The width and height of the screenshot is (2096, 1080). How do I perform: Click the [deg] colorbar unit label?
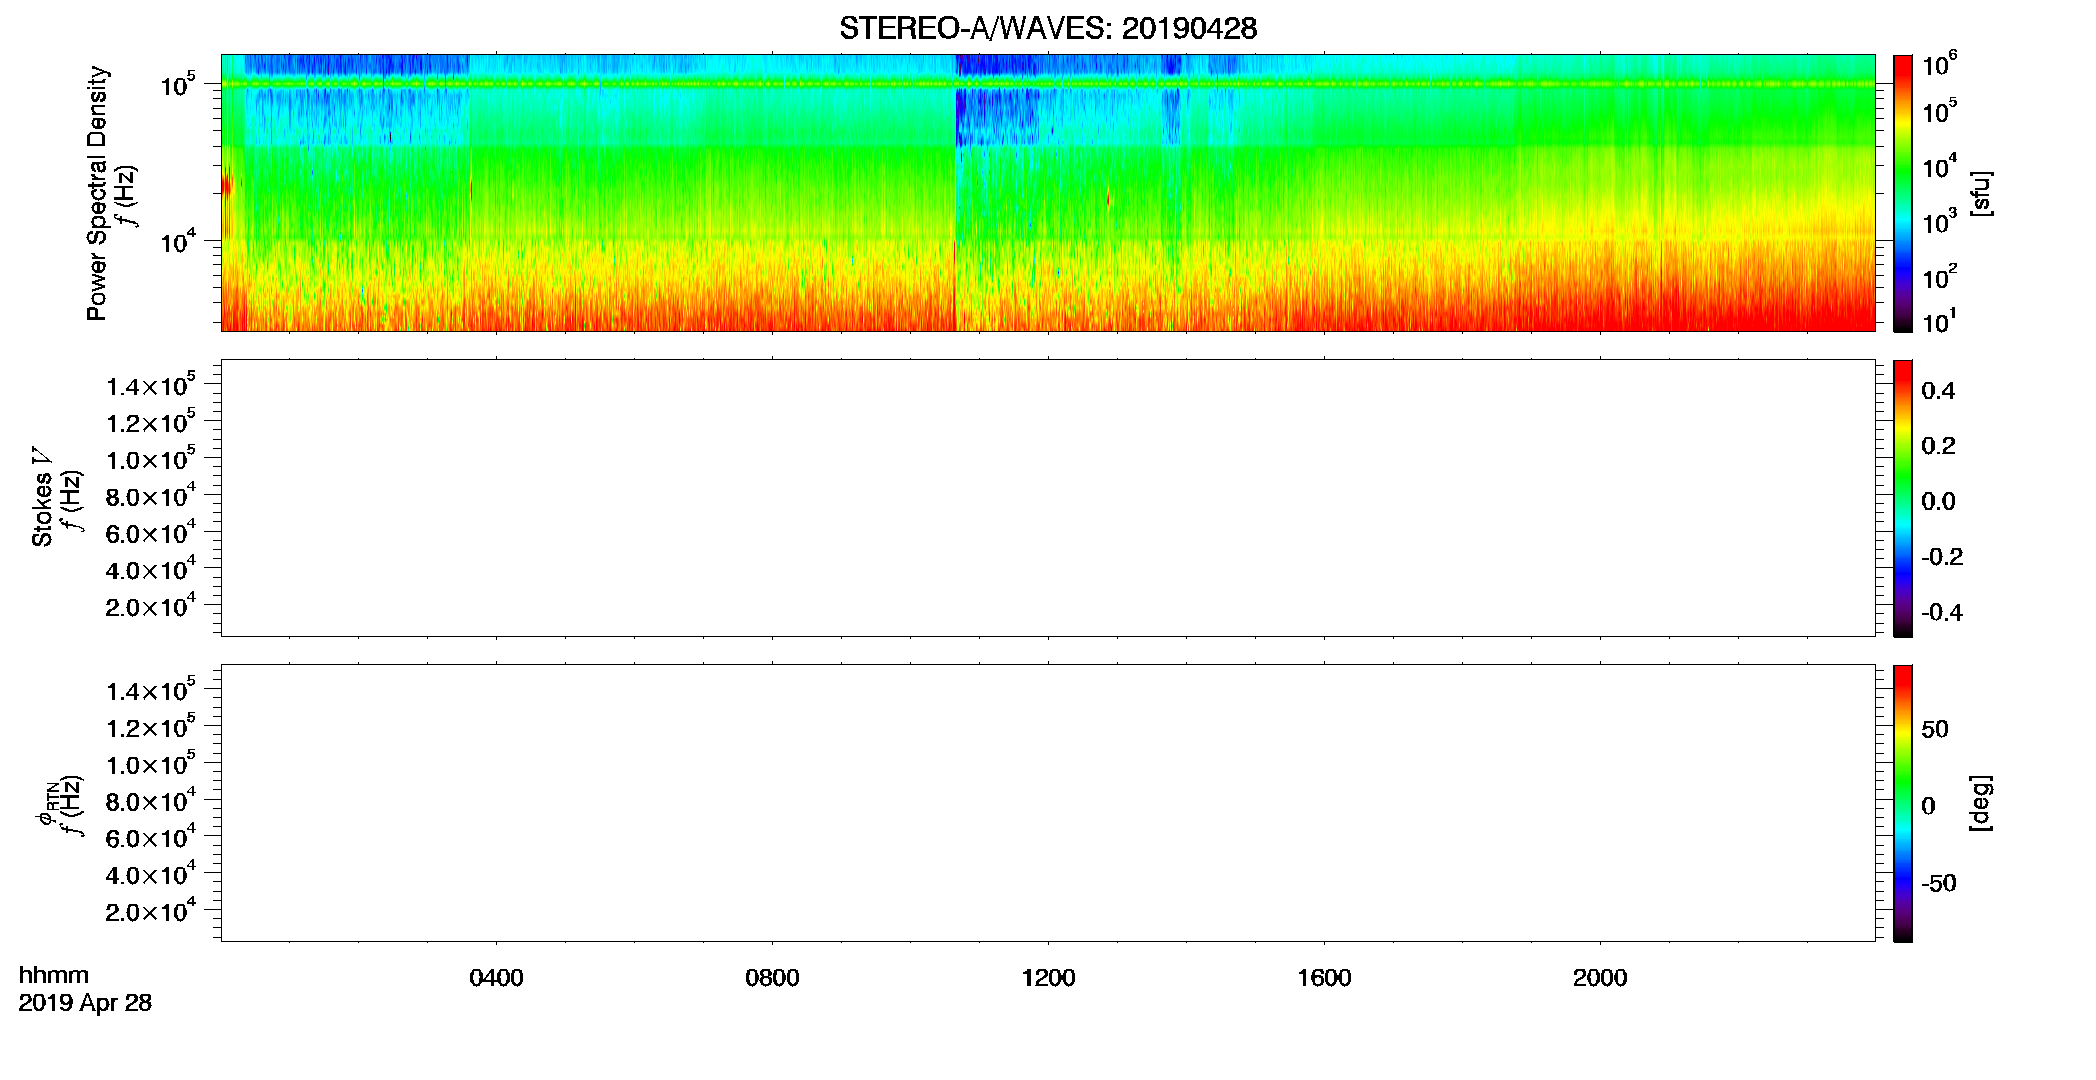pos(1981,803)
